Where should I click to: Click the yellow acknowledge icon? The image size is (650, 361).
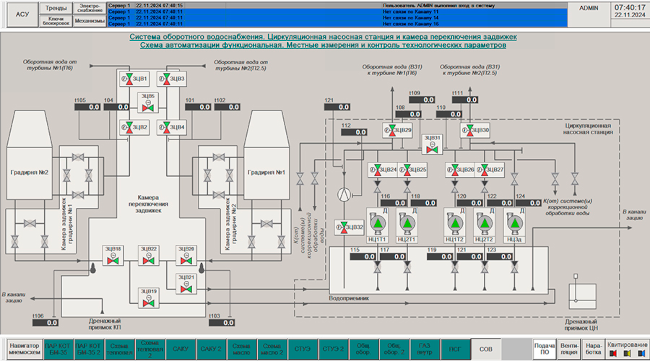[x=627, y=354]
